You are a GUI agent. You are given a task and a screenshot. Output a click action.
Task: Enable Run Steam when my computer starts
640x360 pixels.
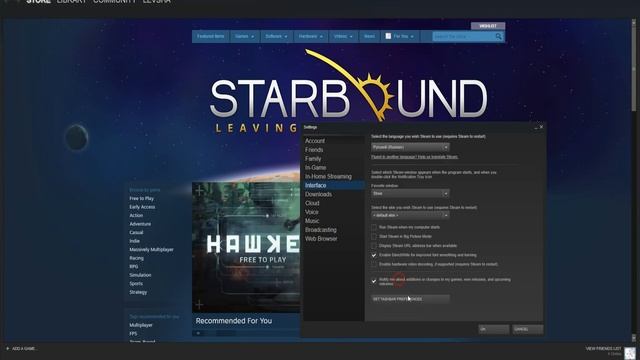click(x=374, y=227)
